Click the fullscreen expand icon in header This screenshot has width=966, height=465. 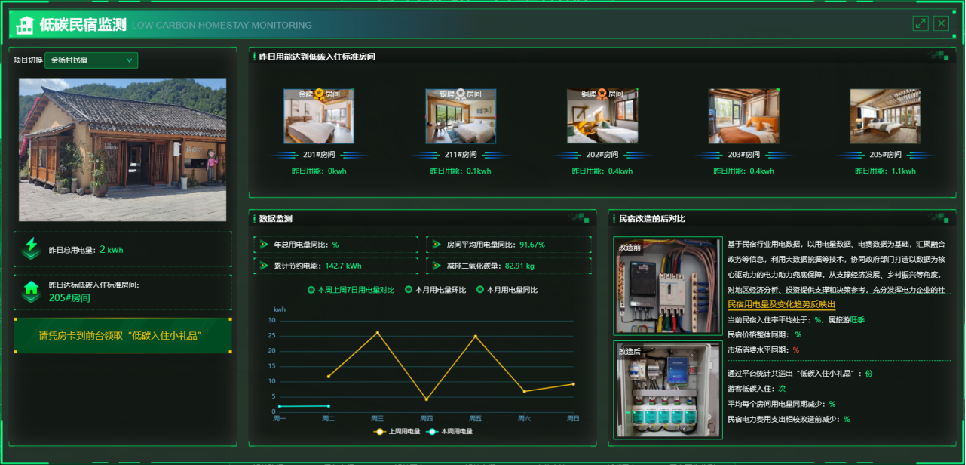[x=920, y=23]
